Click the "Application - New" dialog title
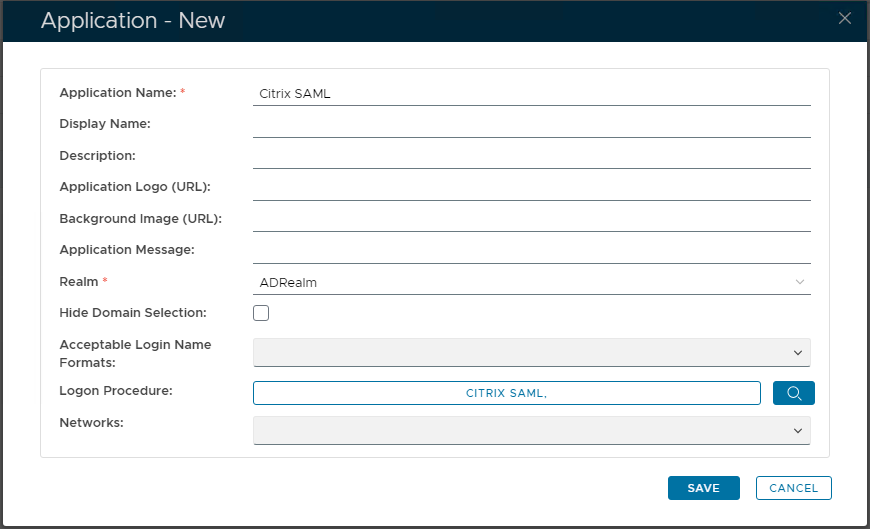The width and height of the screenshot is (870, 529). (133, 21)
